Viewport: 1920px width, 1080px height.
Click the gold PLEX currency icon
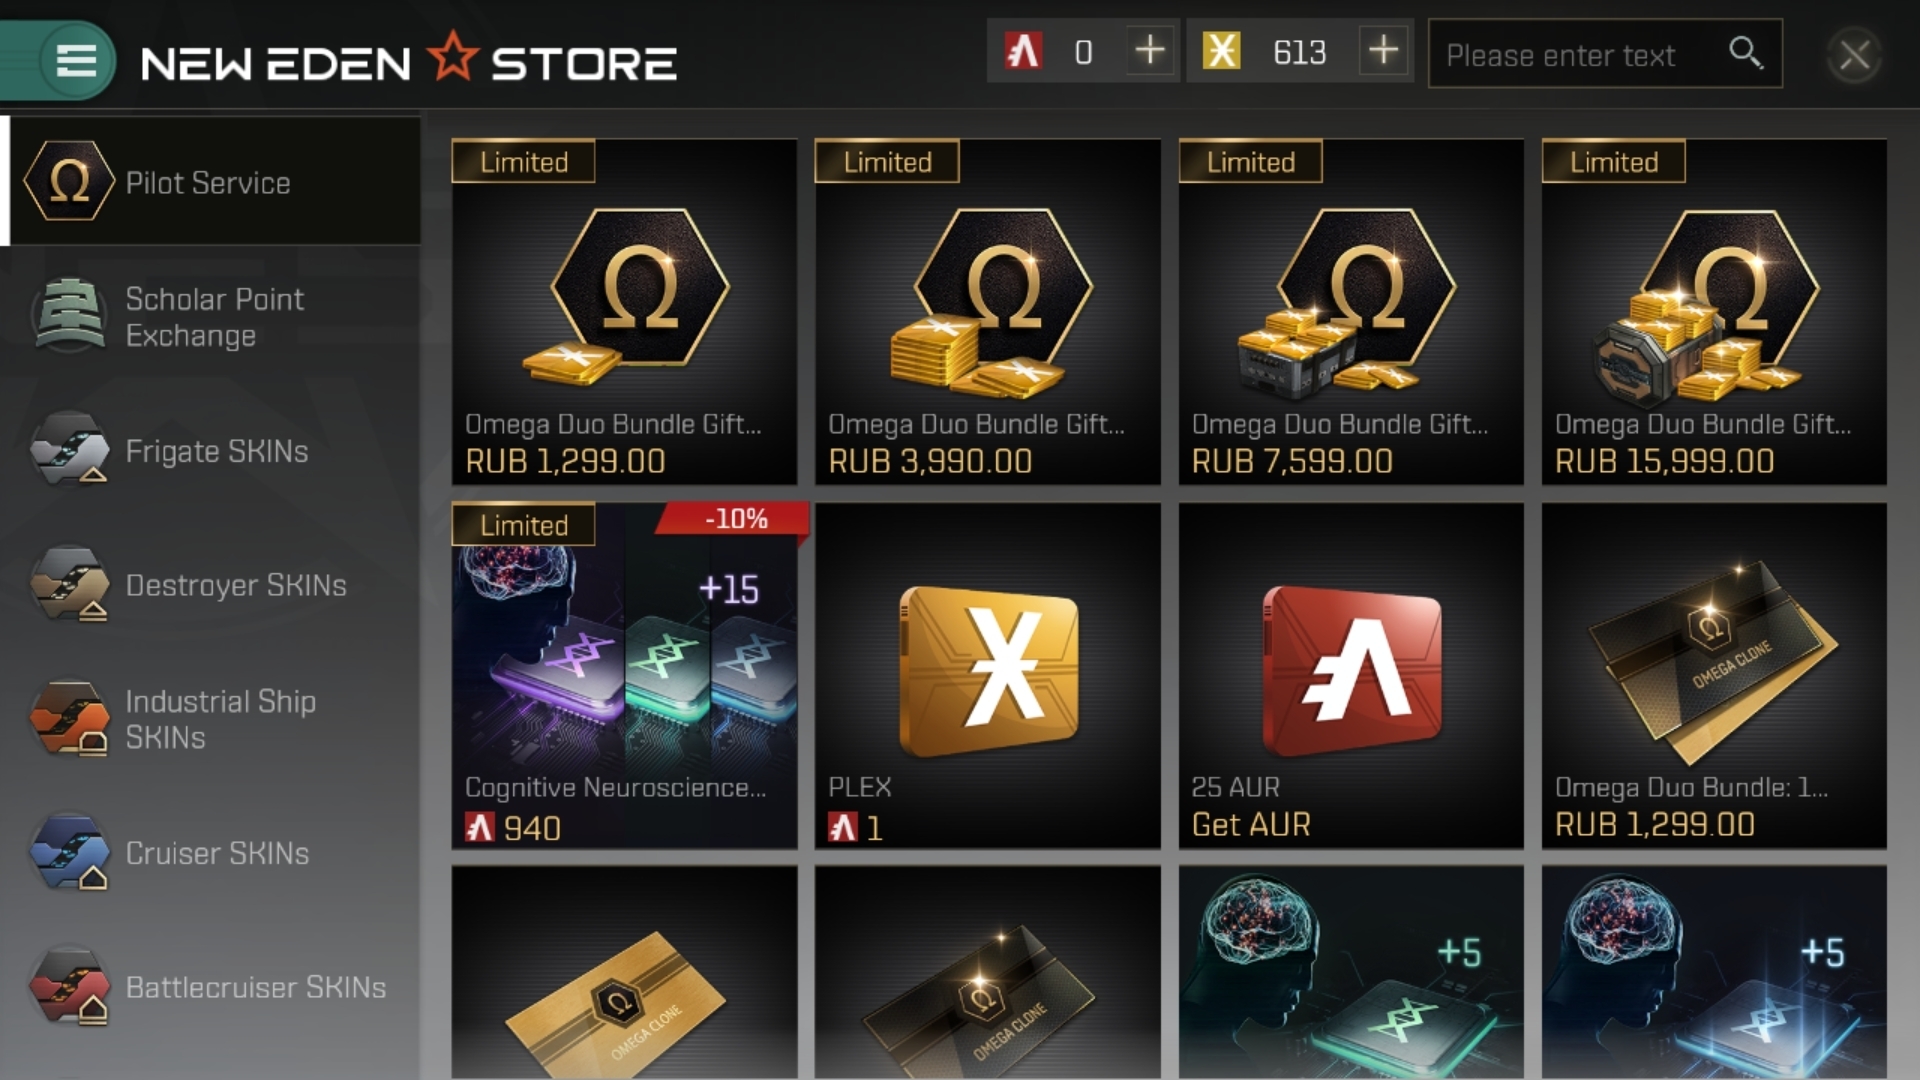click(1221, 51)
